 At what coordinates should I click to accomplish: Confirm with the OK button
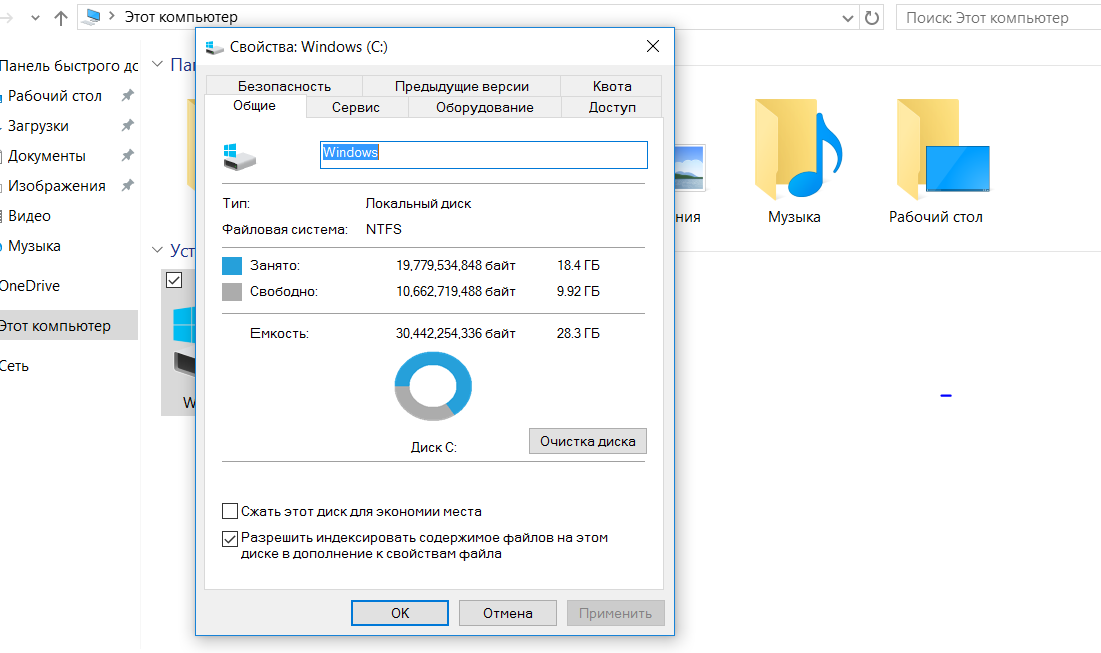tap(400, 613)
